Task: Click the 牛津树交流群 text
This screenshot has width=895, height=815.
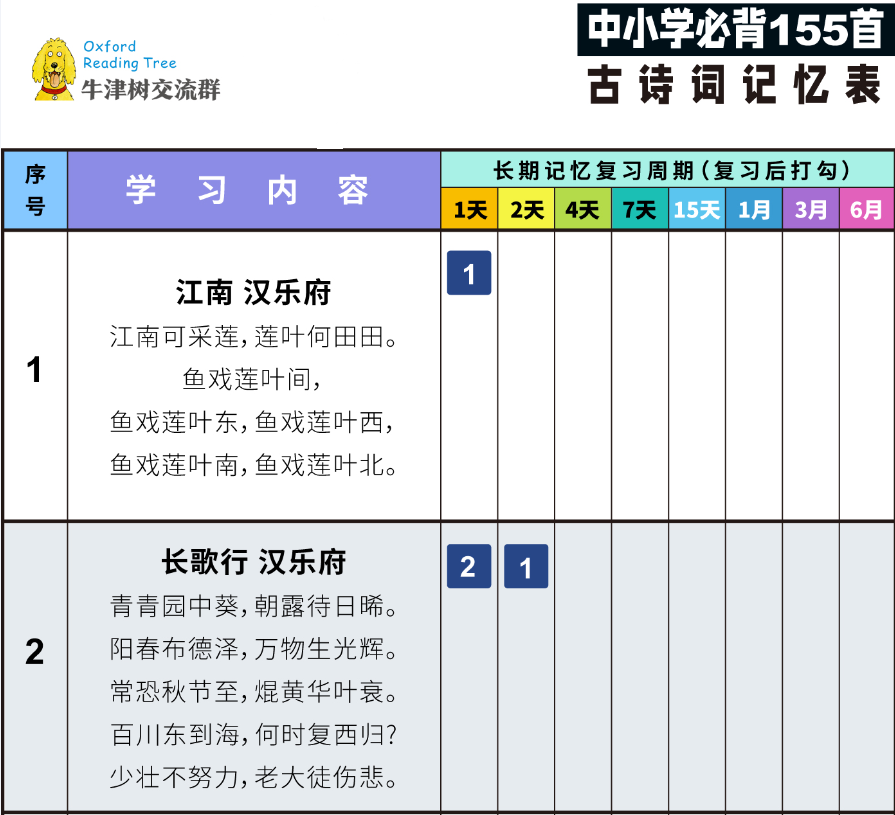Action: click(x=150, y=90)
